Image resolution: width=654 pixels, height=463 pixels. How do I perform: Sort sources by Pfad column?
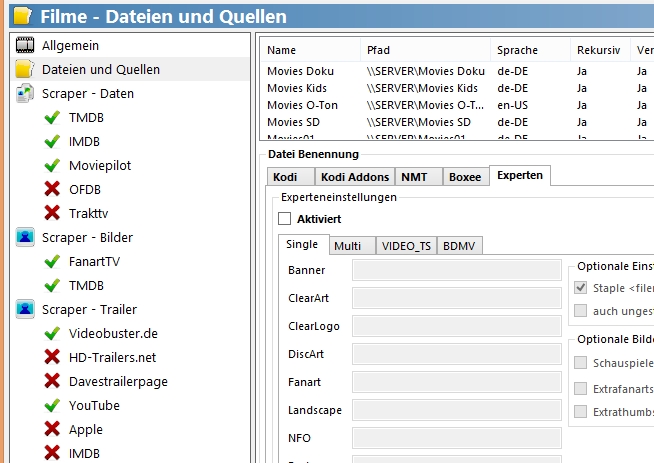tap(425, 50)
